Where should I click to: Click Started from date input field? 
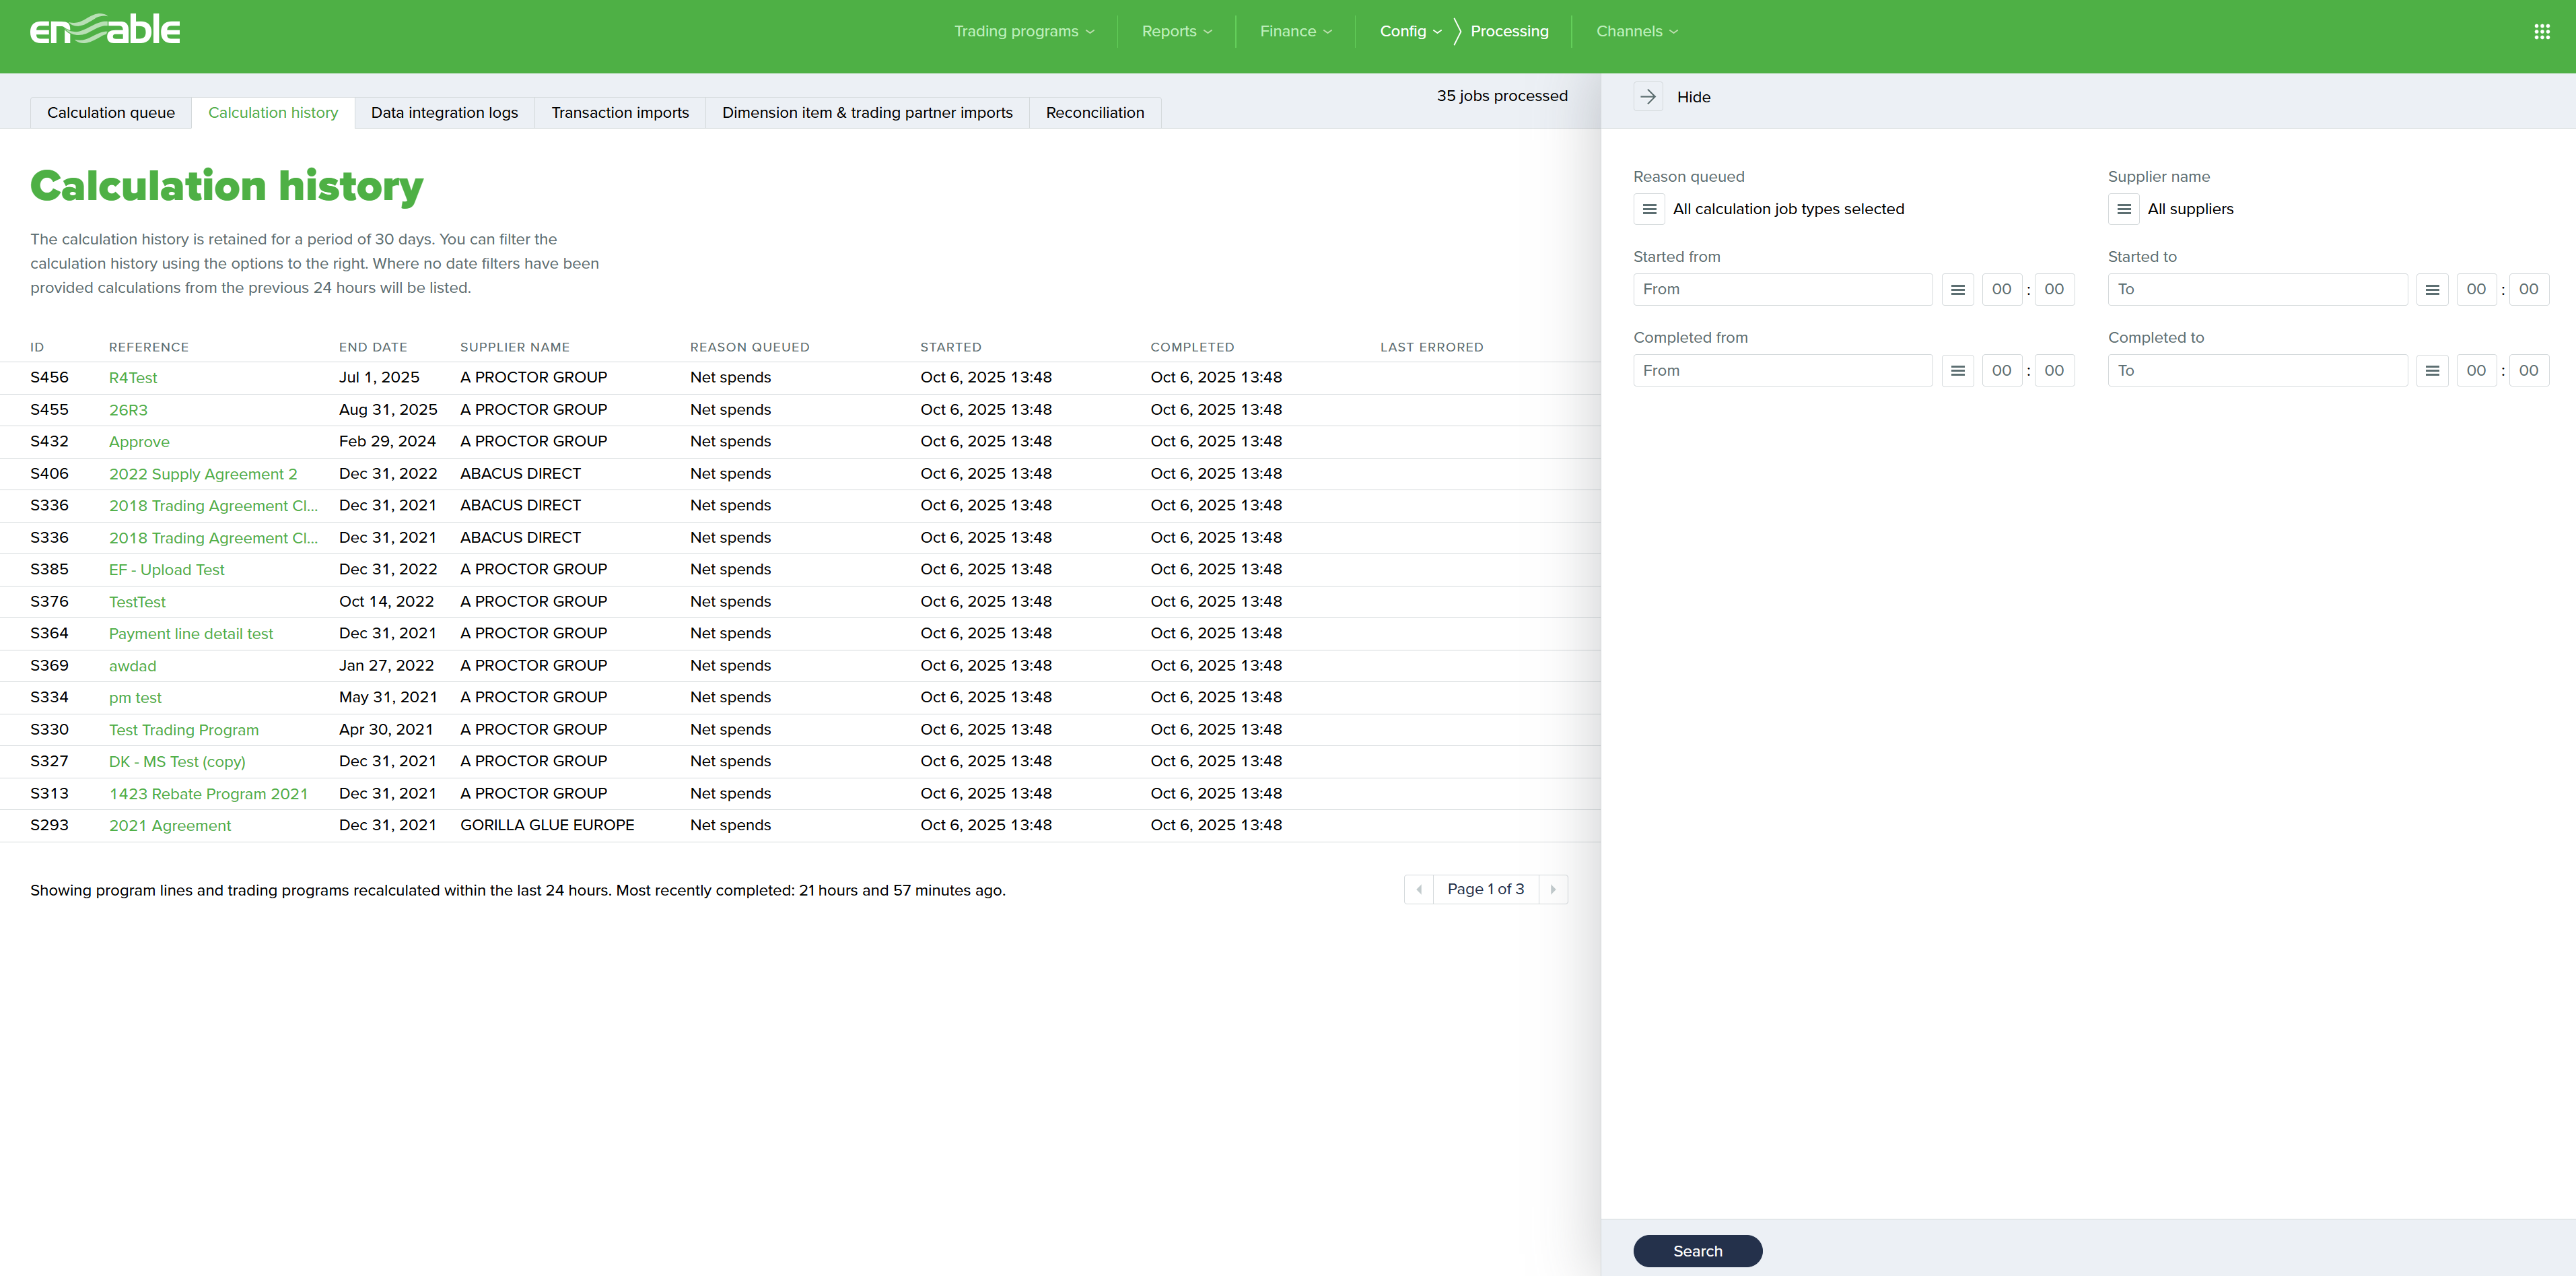pos(1782,290)
